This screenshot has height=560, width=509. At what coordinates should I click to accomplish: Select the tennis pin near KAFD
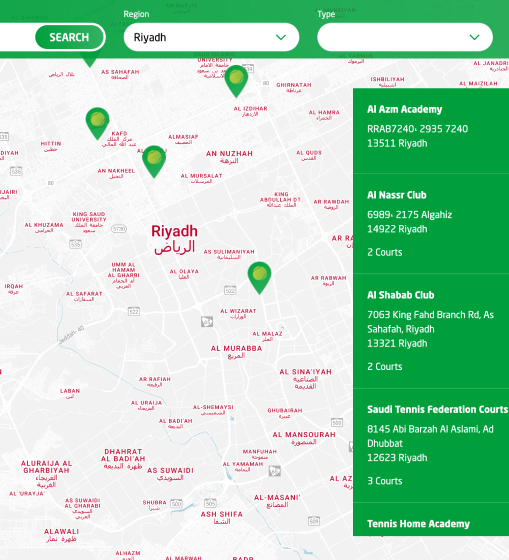click(x=98, y=123)
